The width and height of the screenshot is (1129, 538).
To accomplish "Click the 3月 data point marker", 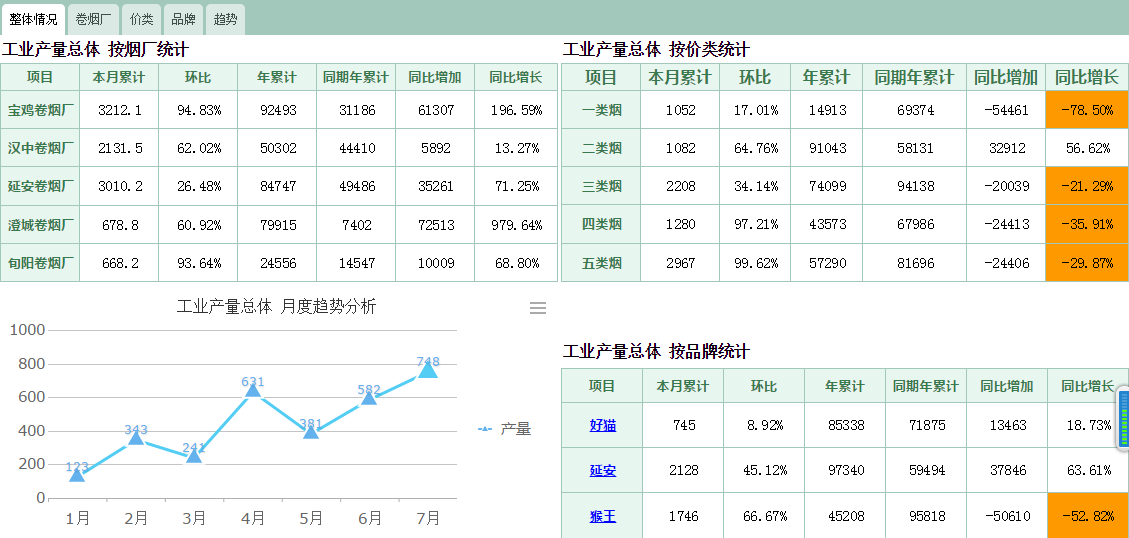I will 194,456.
